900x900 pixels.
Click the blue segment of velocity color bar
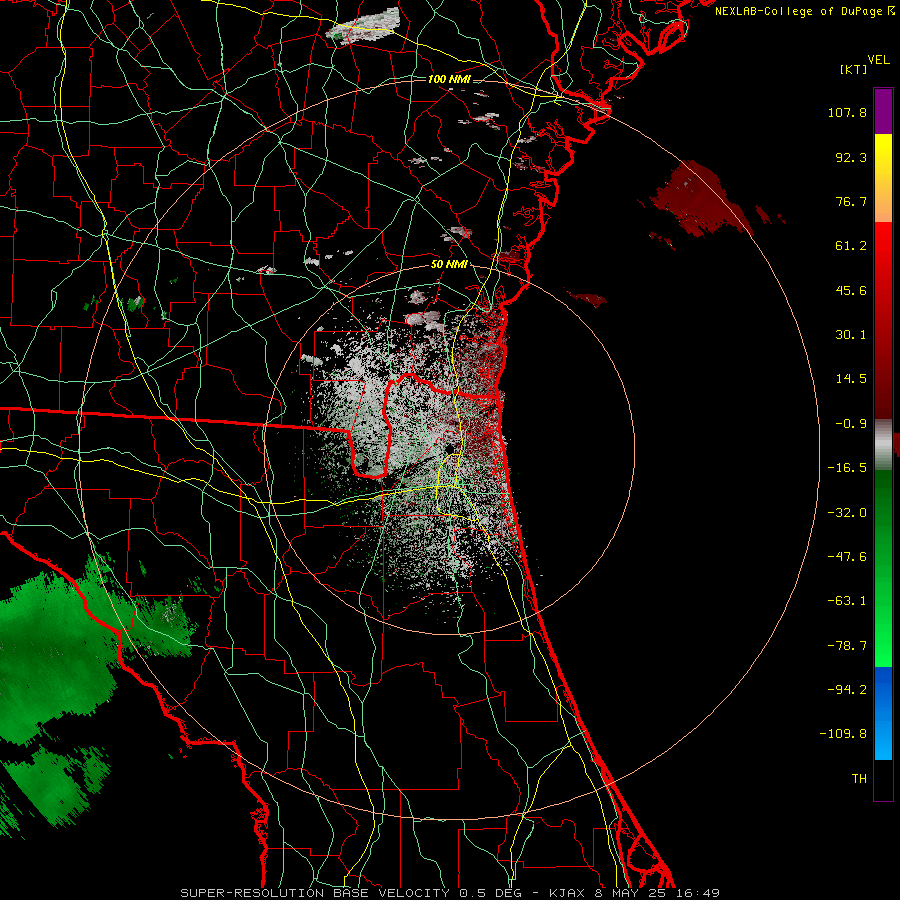coord(883,713)
